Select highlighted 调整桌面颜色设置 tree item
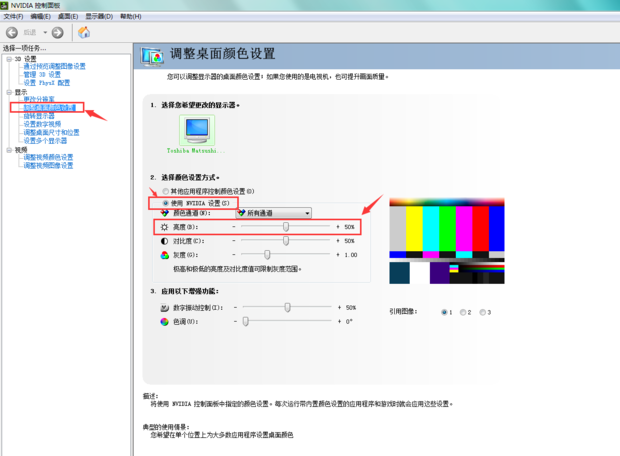 click(x=49, y=108)
